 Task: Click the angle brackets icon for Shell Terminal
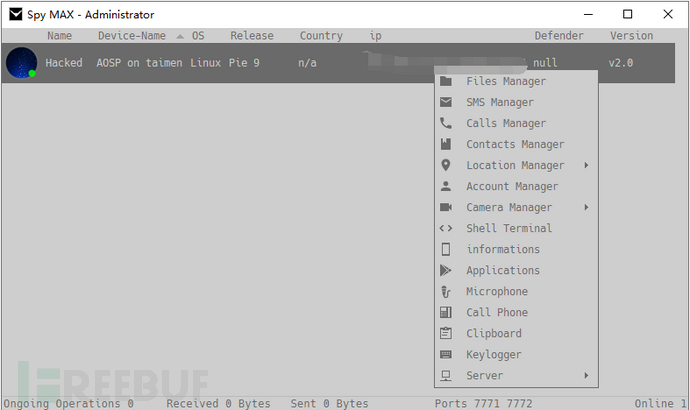[x=446, y=228]
